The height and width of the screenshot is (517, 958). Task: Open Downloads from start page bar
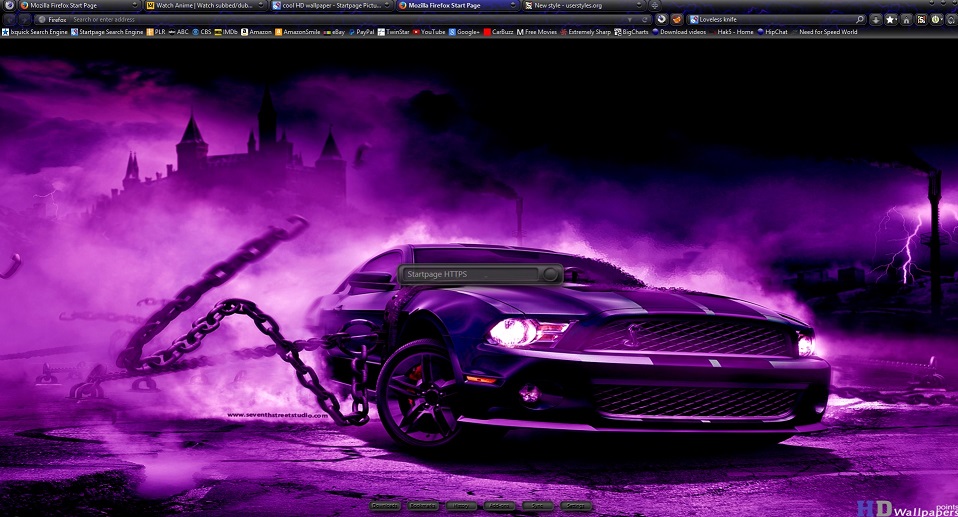click(x=386, y=506)
